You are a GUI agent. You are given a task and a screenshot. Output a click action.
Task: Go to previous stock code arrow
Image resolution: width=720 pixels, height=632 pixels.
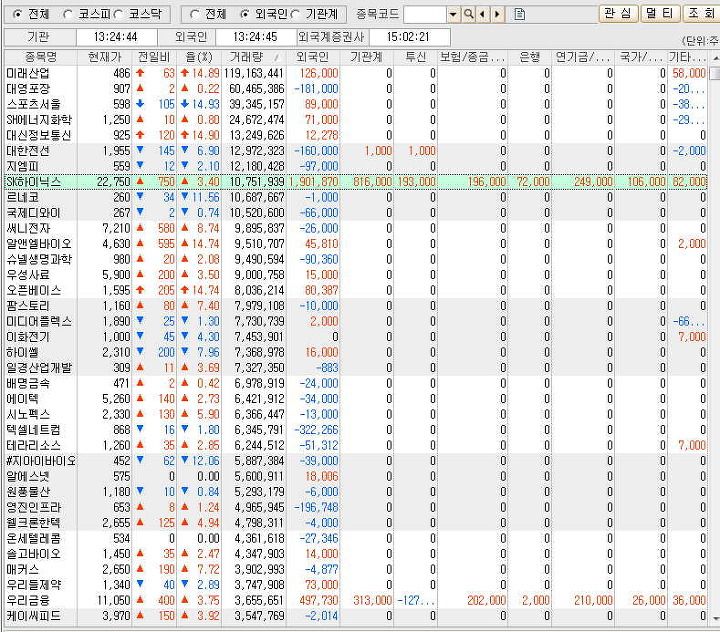coord(482,14)
